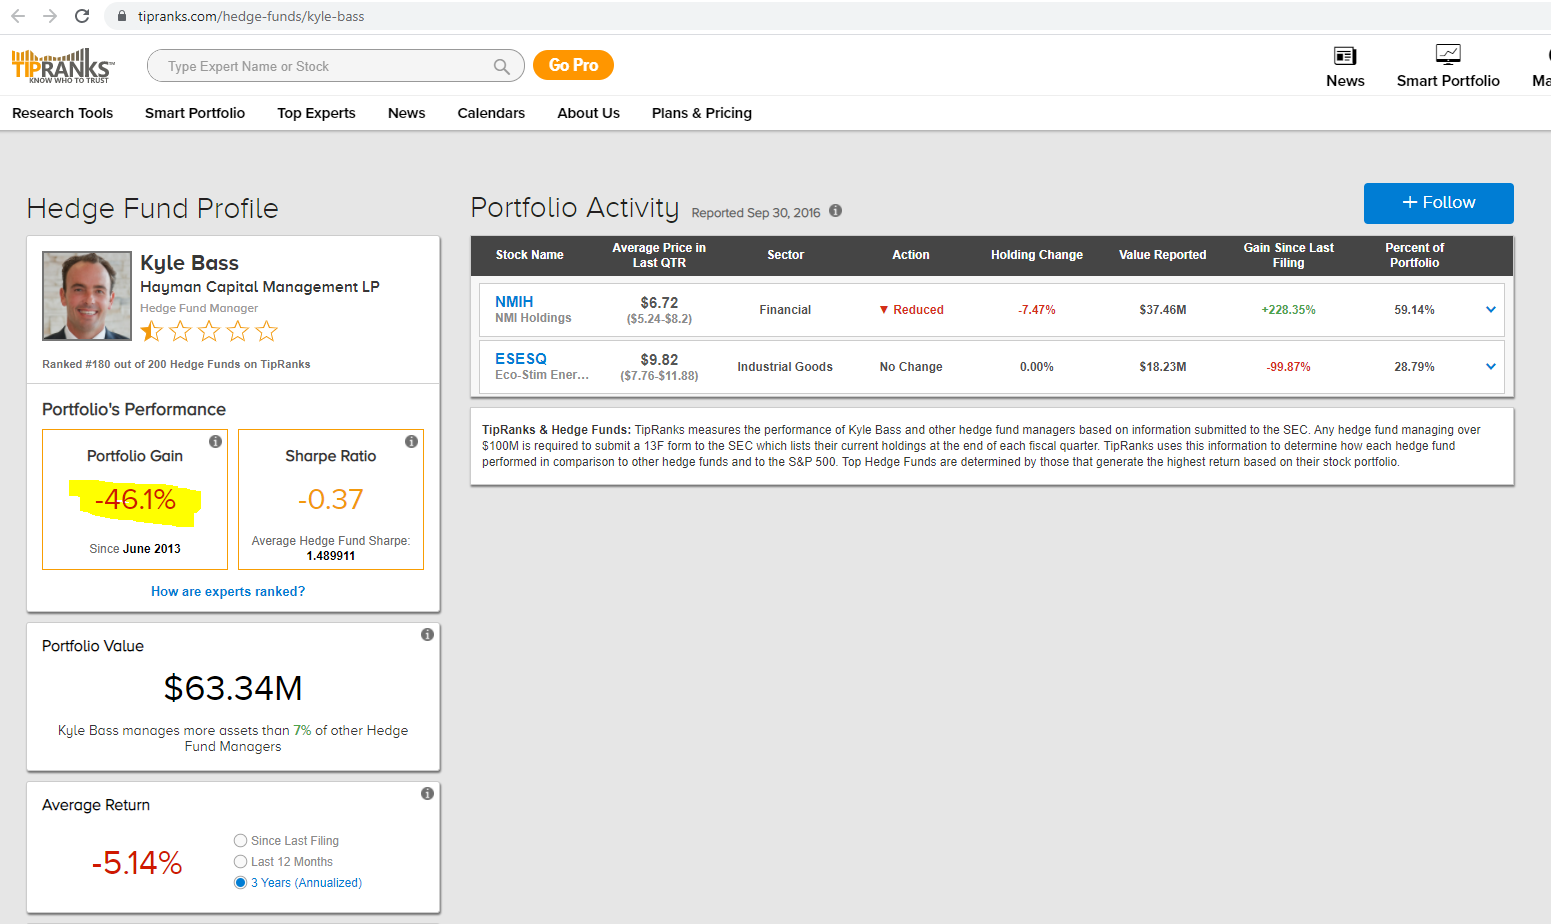Click info icon beside Reported Sep 30, 2016
This screenshot has width=1551, height=924.
pos(835,211)
